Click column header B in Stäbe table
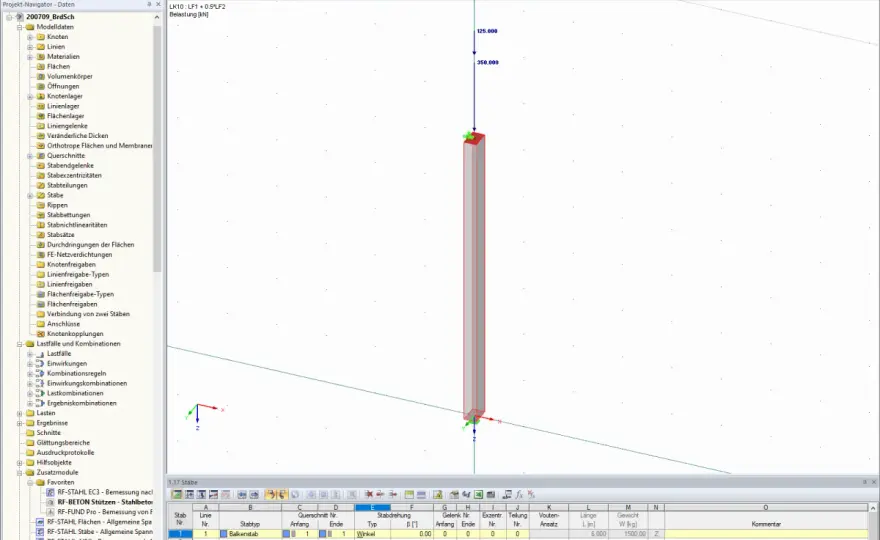The width and height of the screenshot is (880, 540). tap(250, 507)
